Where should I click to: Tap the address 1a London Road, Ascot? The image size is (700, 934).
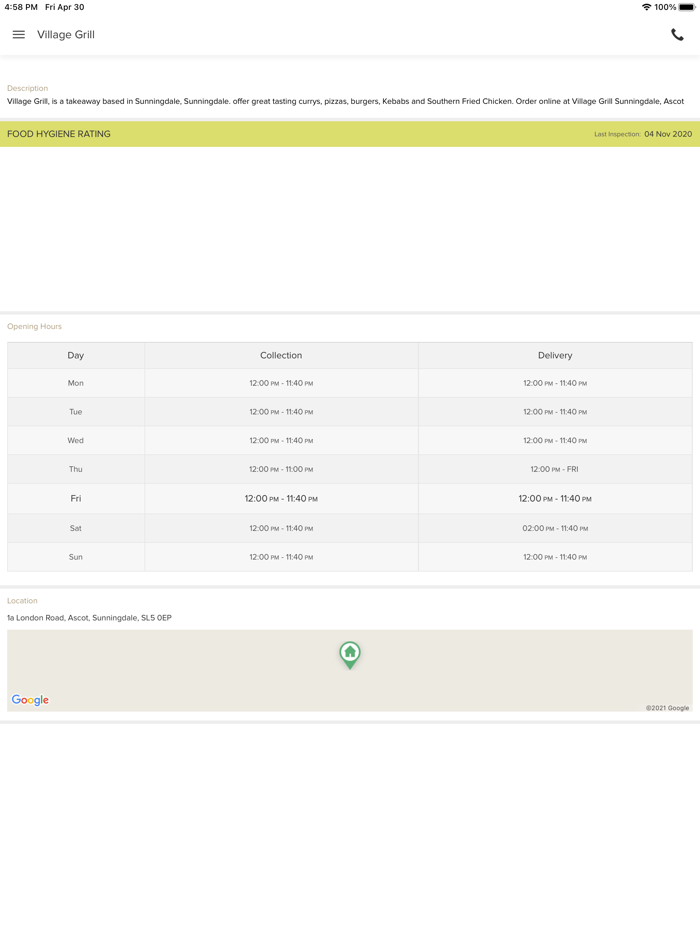click(x=89, y=618)
